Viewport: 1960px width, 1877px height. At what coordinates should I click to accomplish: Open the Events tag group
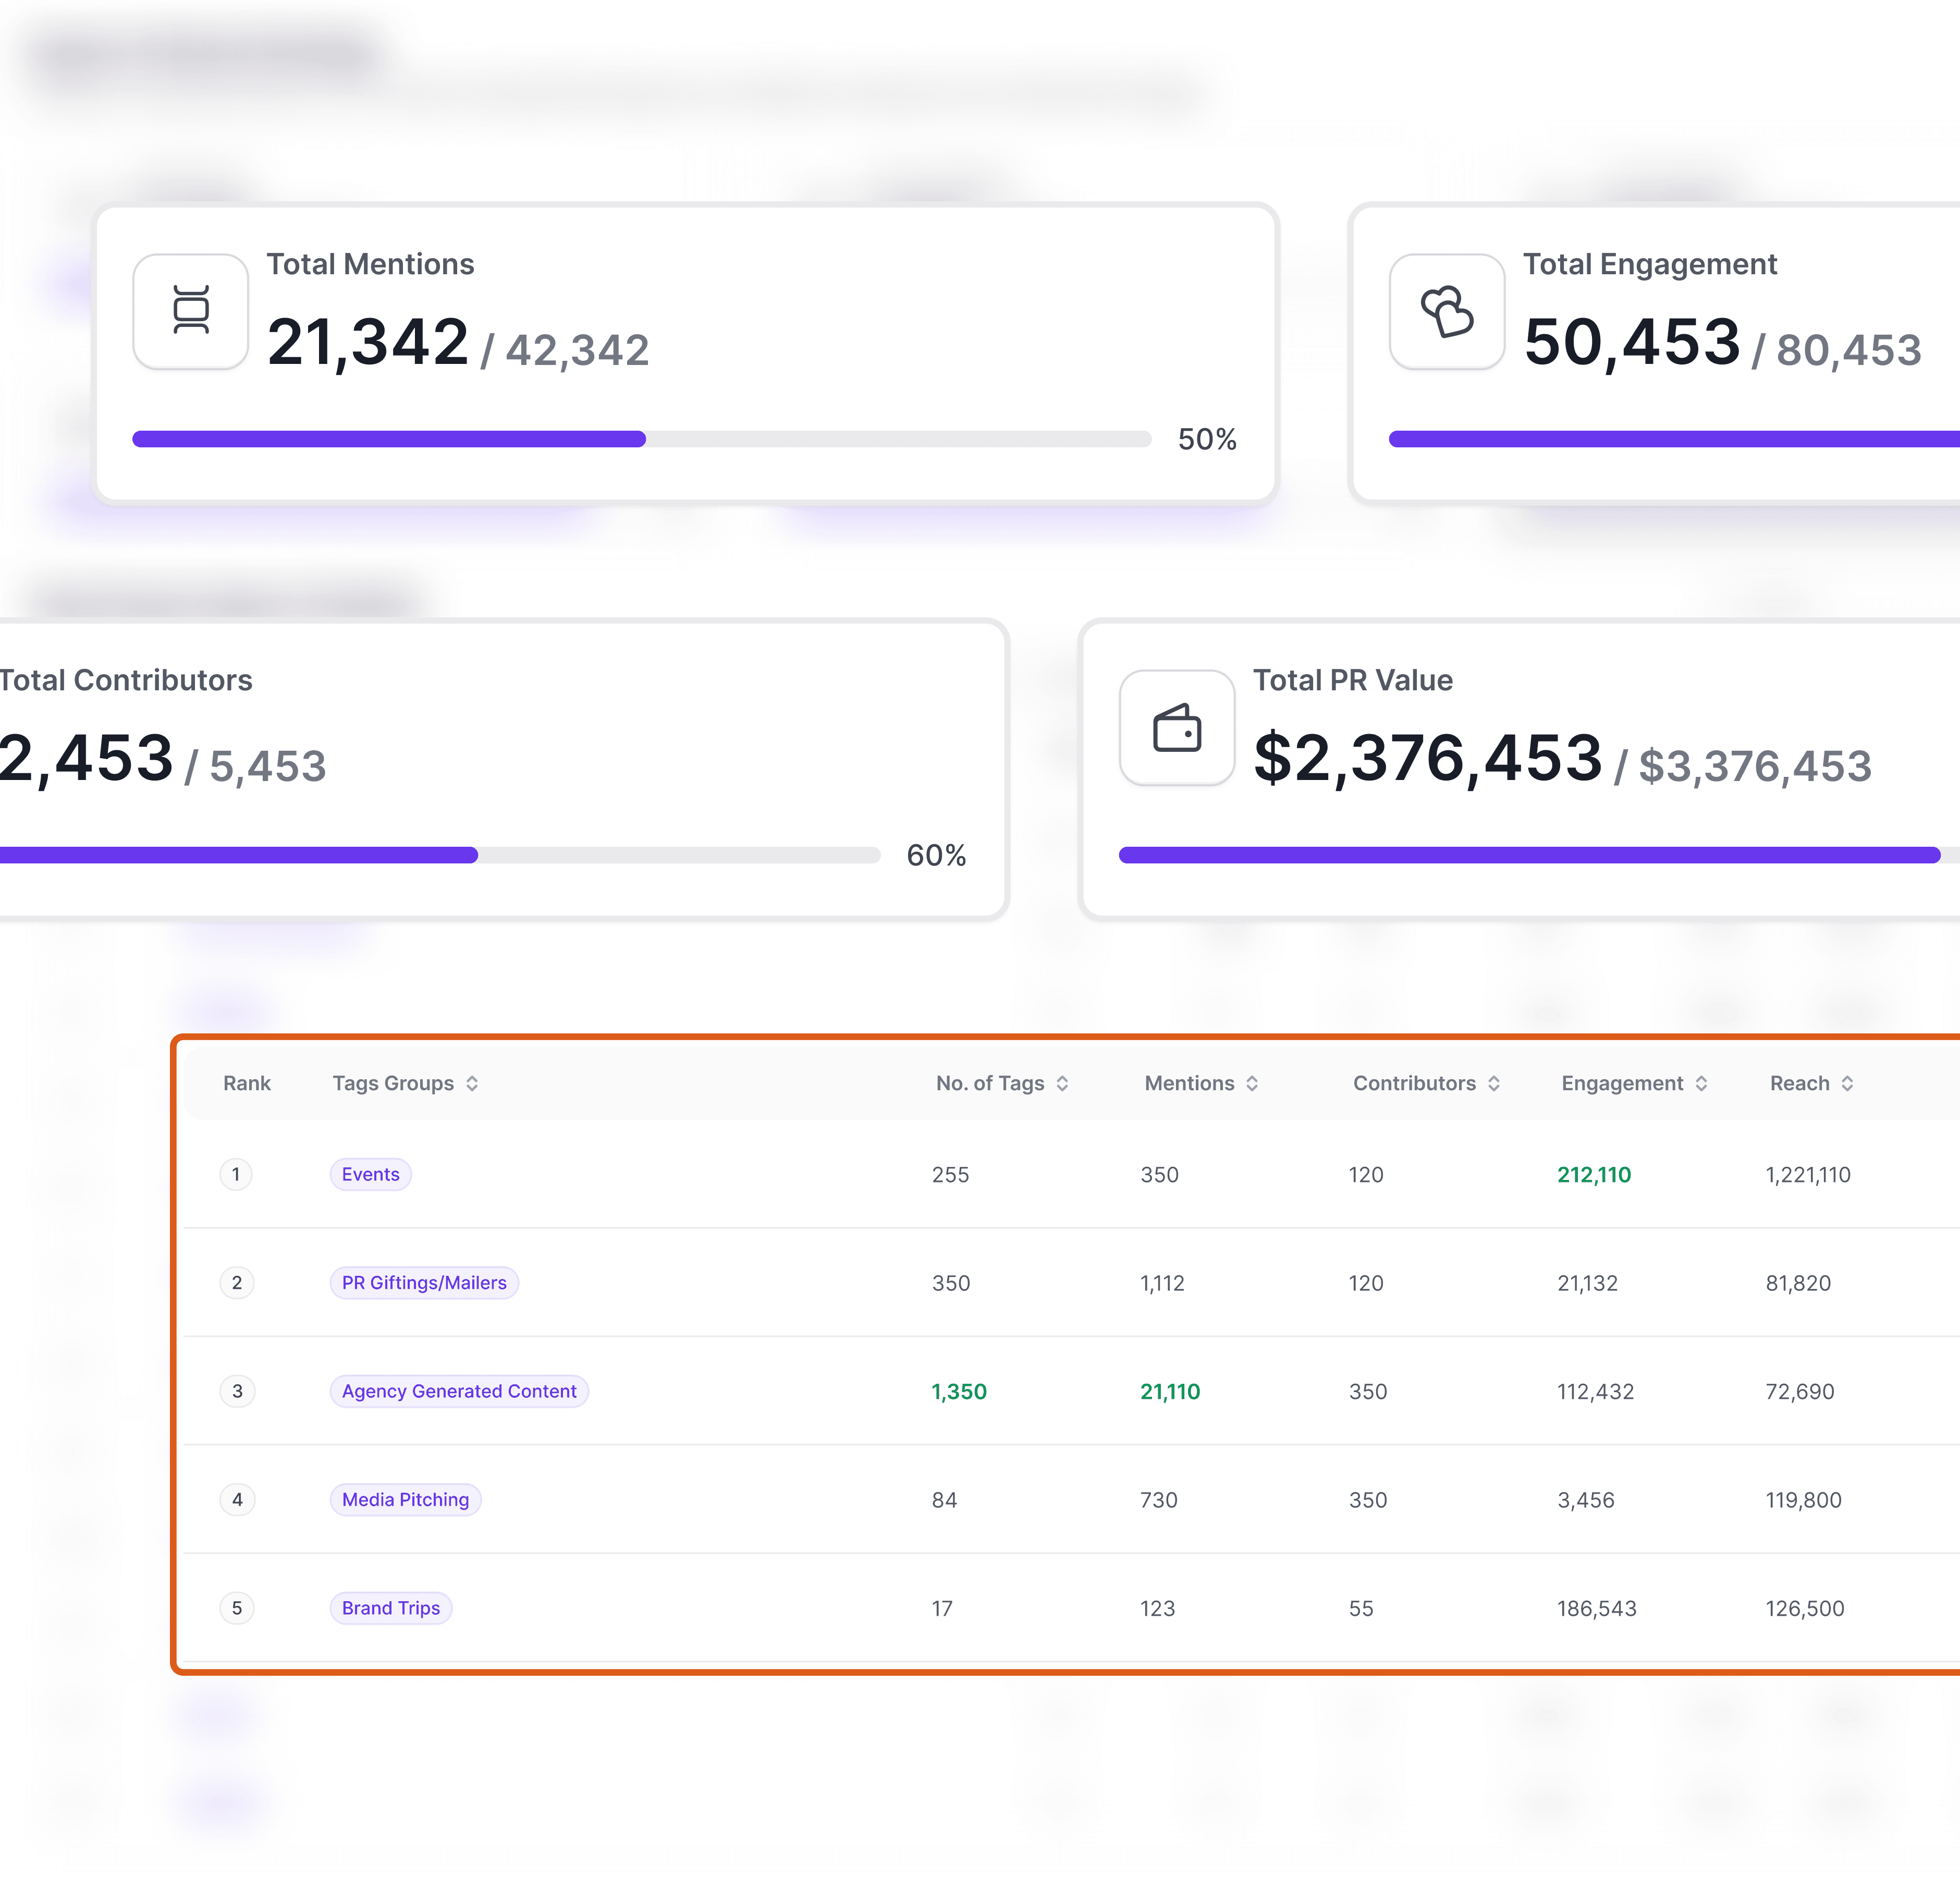(370, 1174)
